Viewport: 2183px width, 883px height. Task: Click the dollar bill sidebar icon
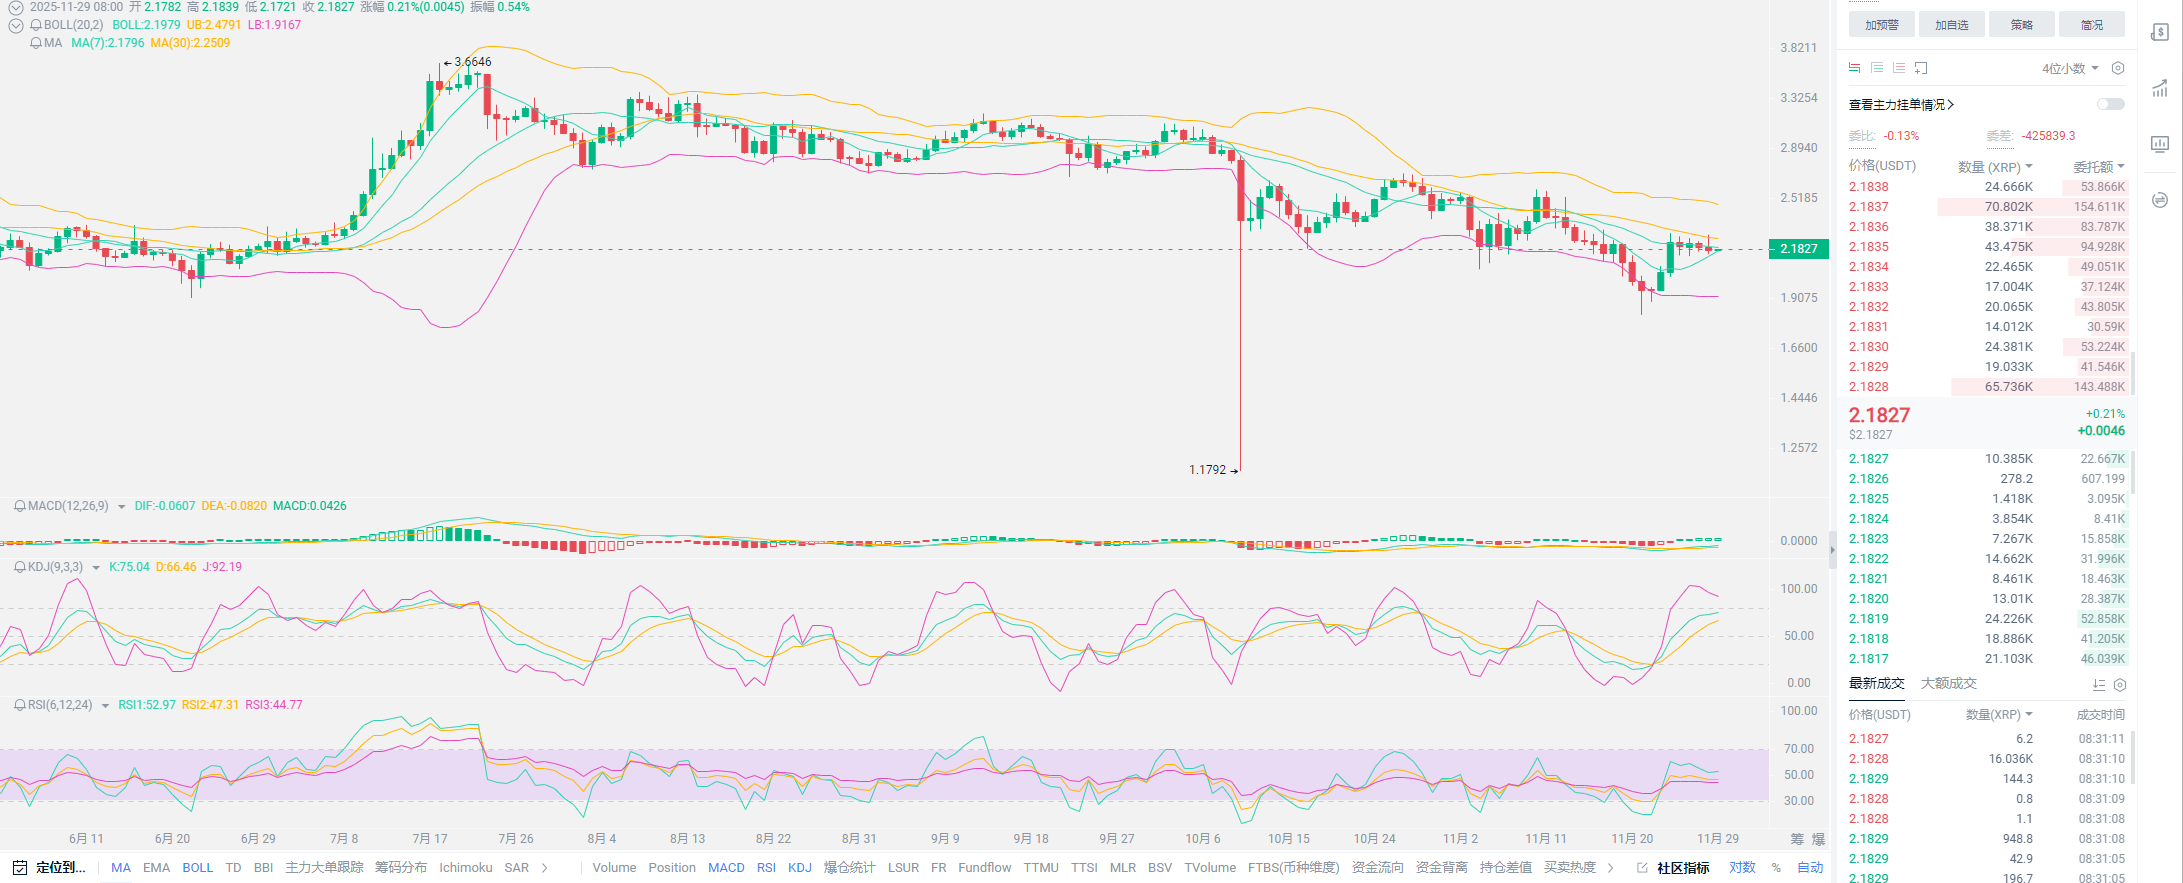click(x=2160, y=33)
